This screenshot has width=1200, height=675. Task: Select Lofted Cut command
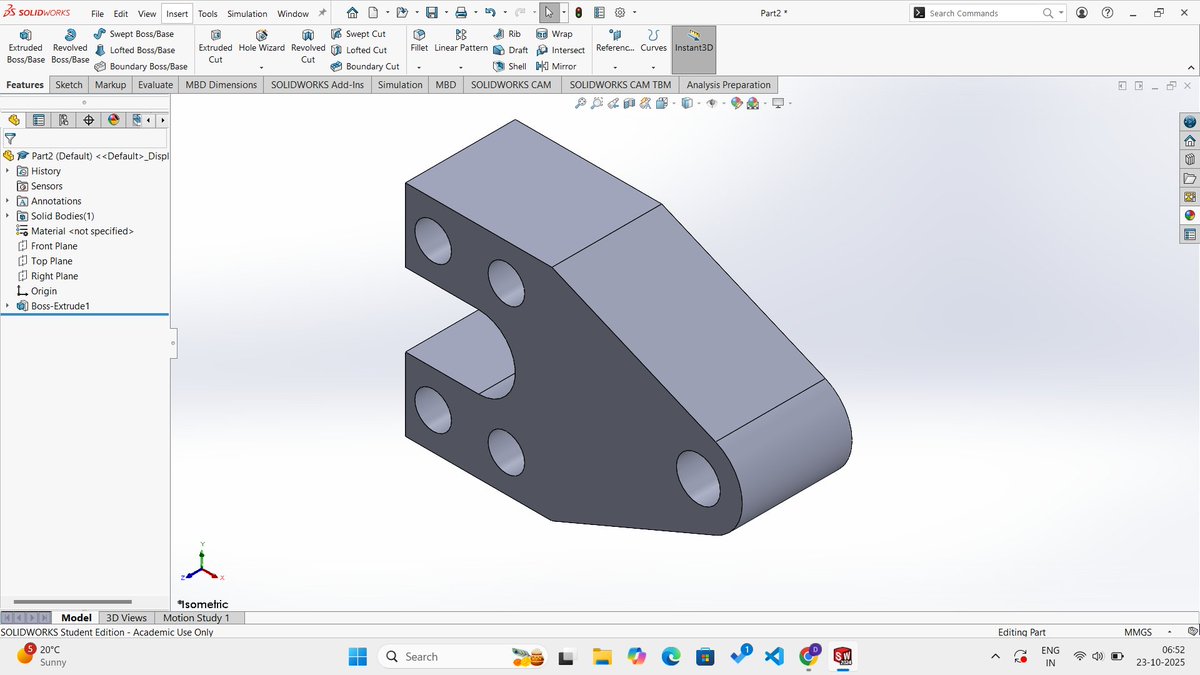click(359, 50)
